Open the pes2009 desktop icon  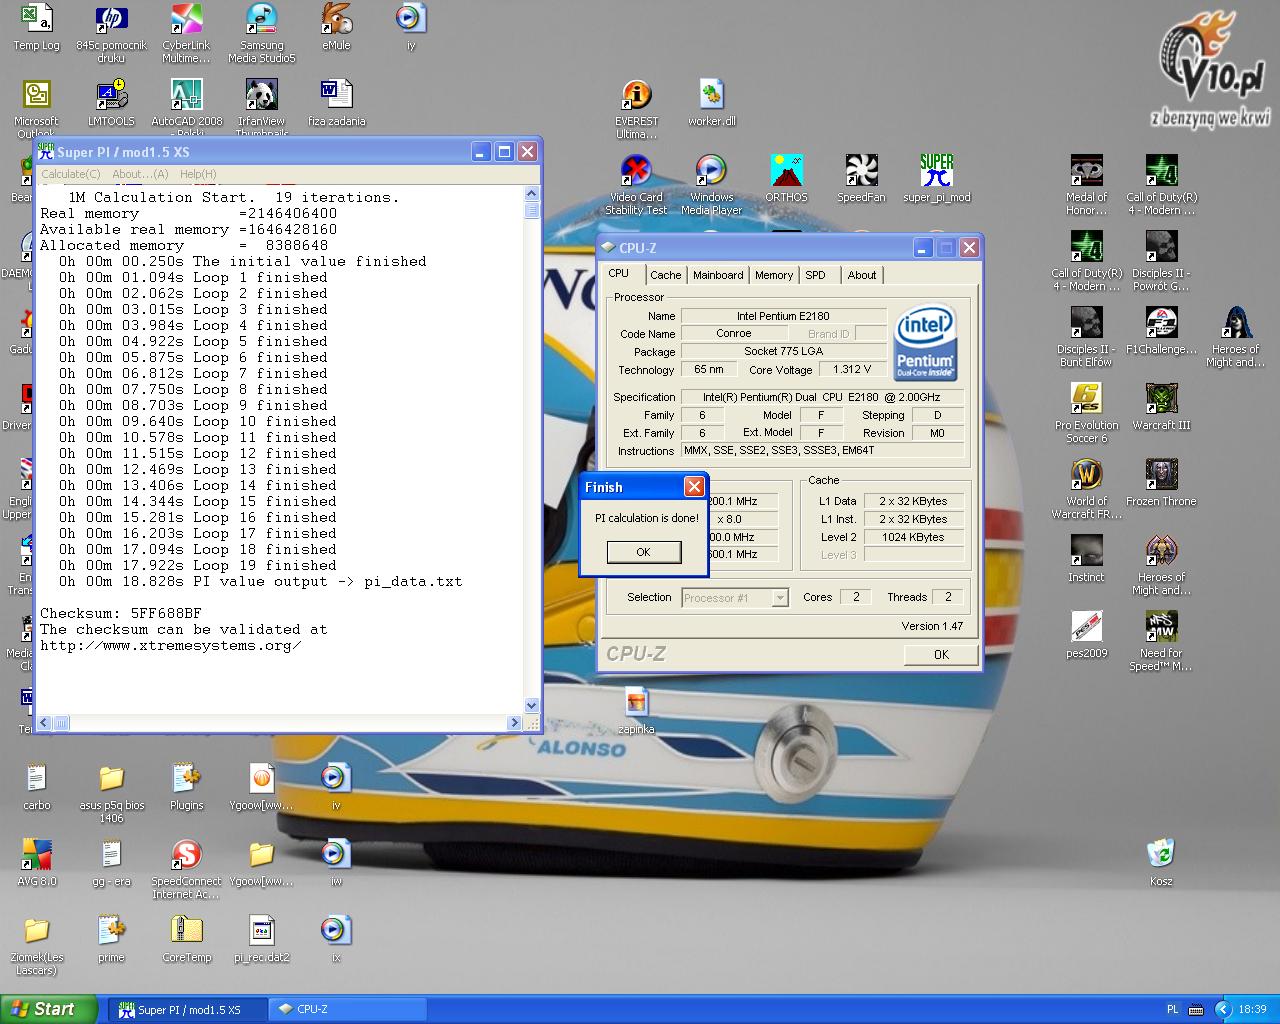(x=1086, y=635)
